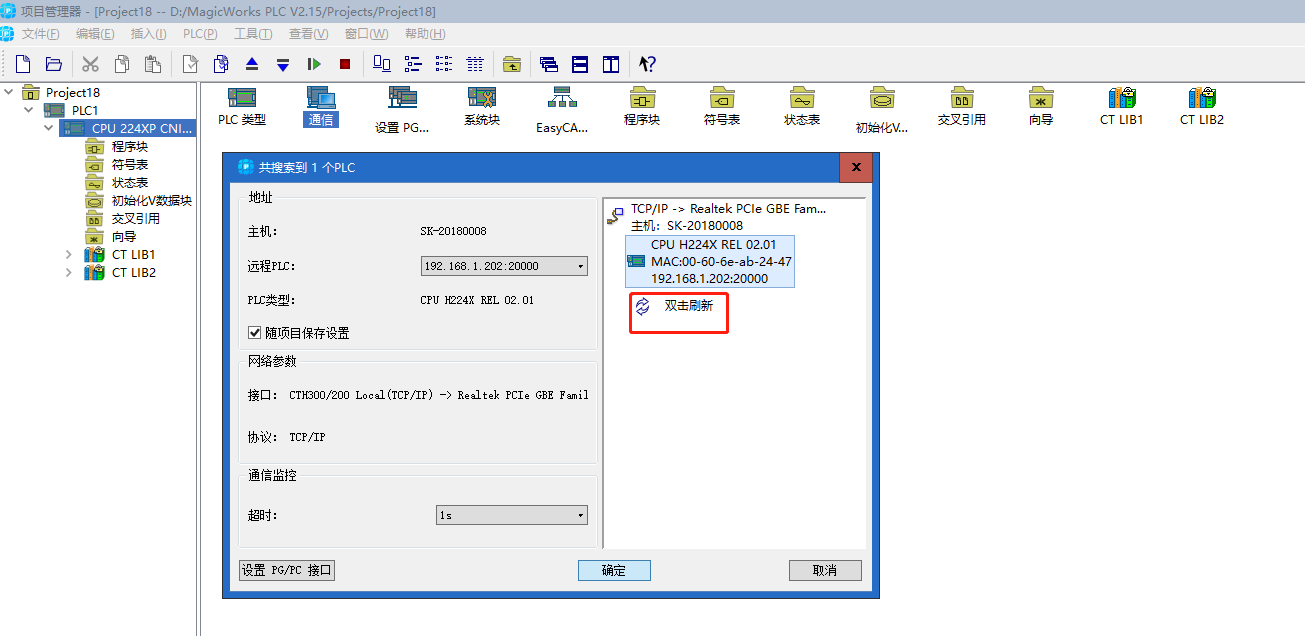This screenshot has width=1305, height=636.
Task: Open the 文件(F) menu
Action: coord(41,34)
